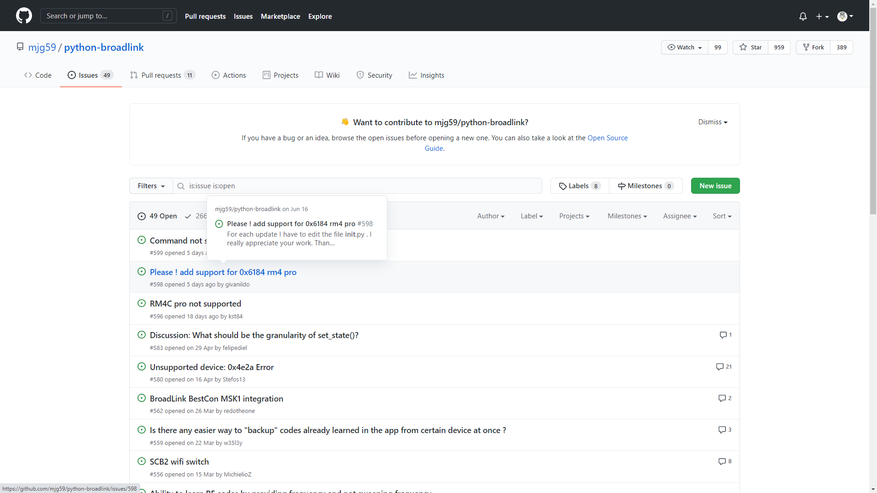Open the 21 comments on 0x4e2a issue

[x=724, y=367]
